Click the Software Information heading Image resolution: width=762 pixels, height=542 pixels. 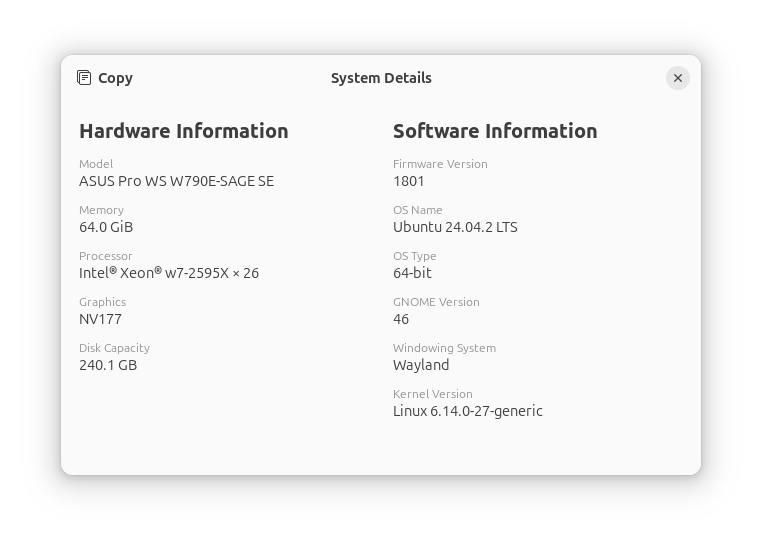click(495, 131)
